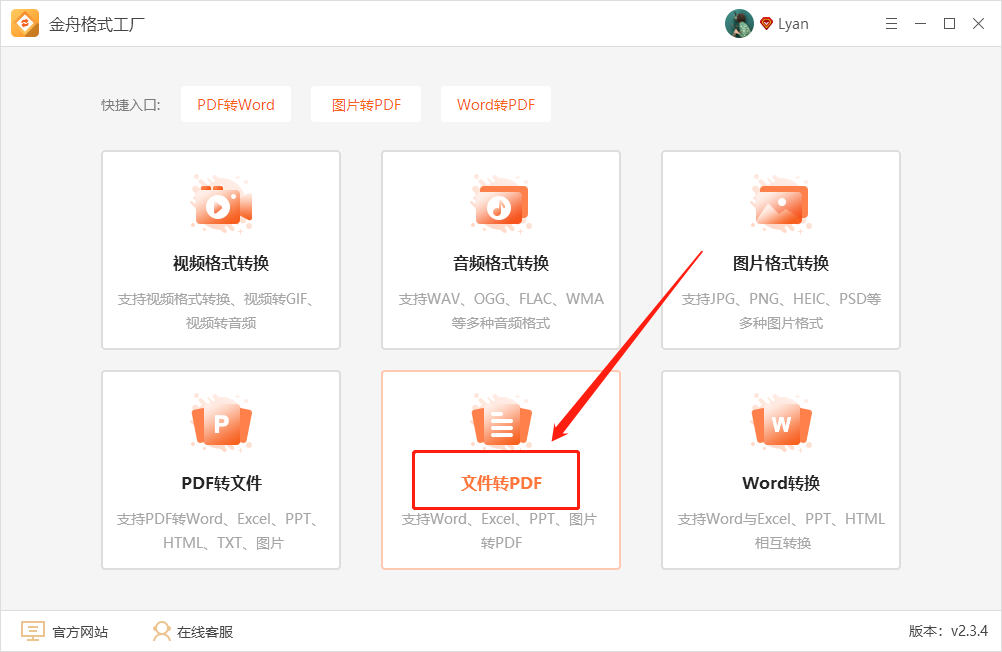Viewport: 1002px width, 652px height.
Task: Minimize the 金舟格式工厂 window
Action: coord(920,24)
